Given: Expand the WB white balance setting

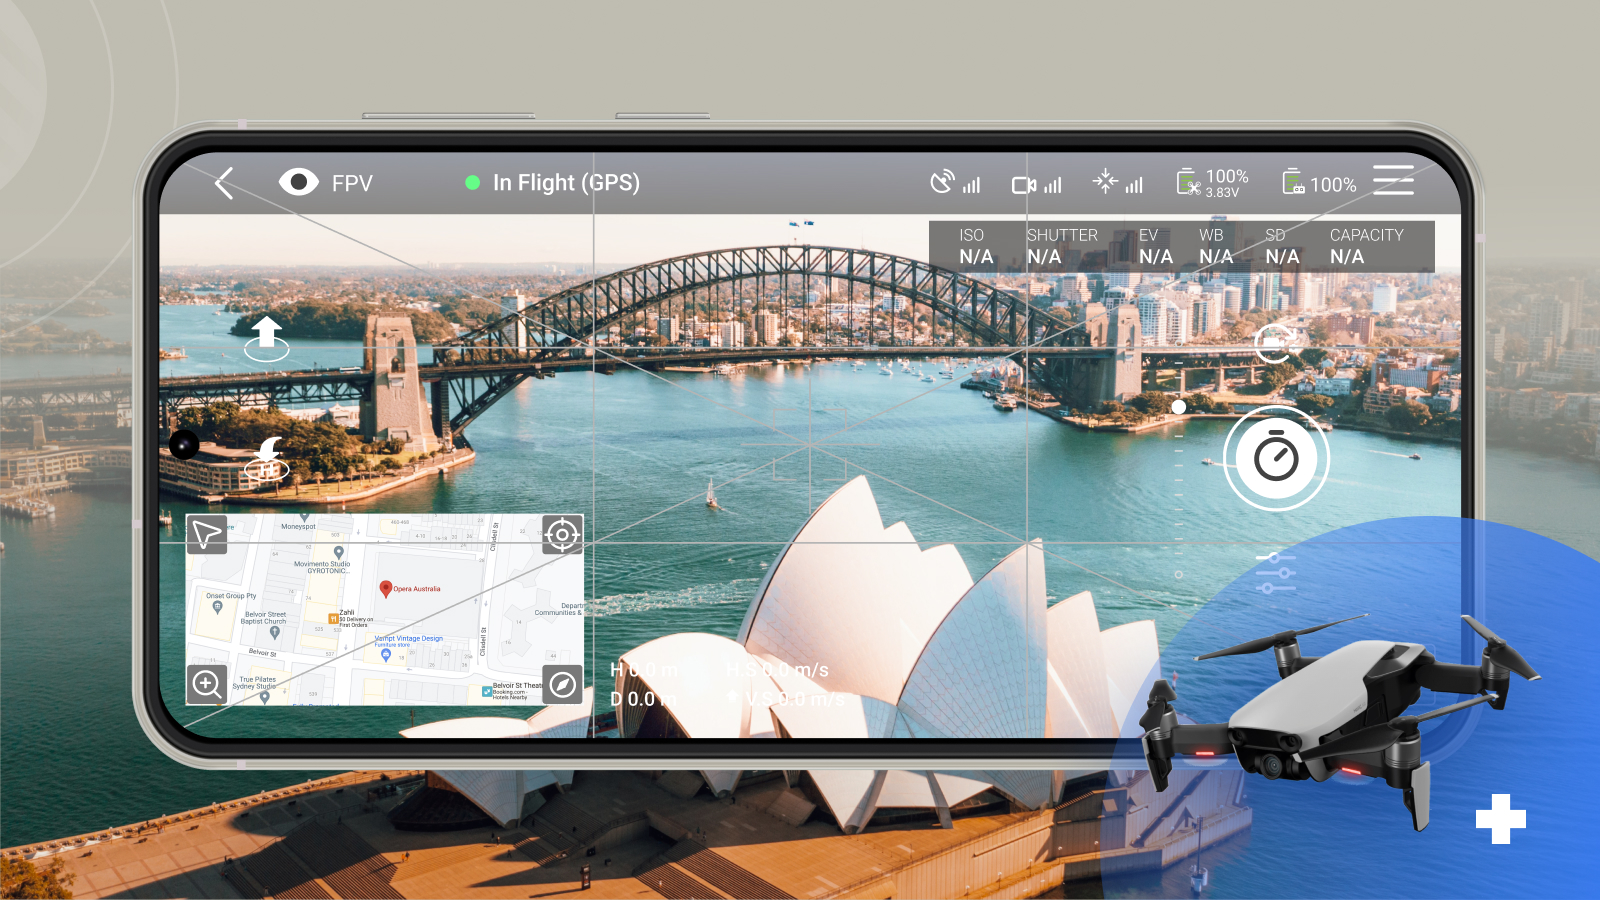Looking at the screenshot, I should (x=1214, y=246).
